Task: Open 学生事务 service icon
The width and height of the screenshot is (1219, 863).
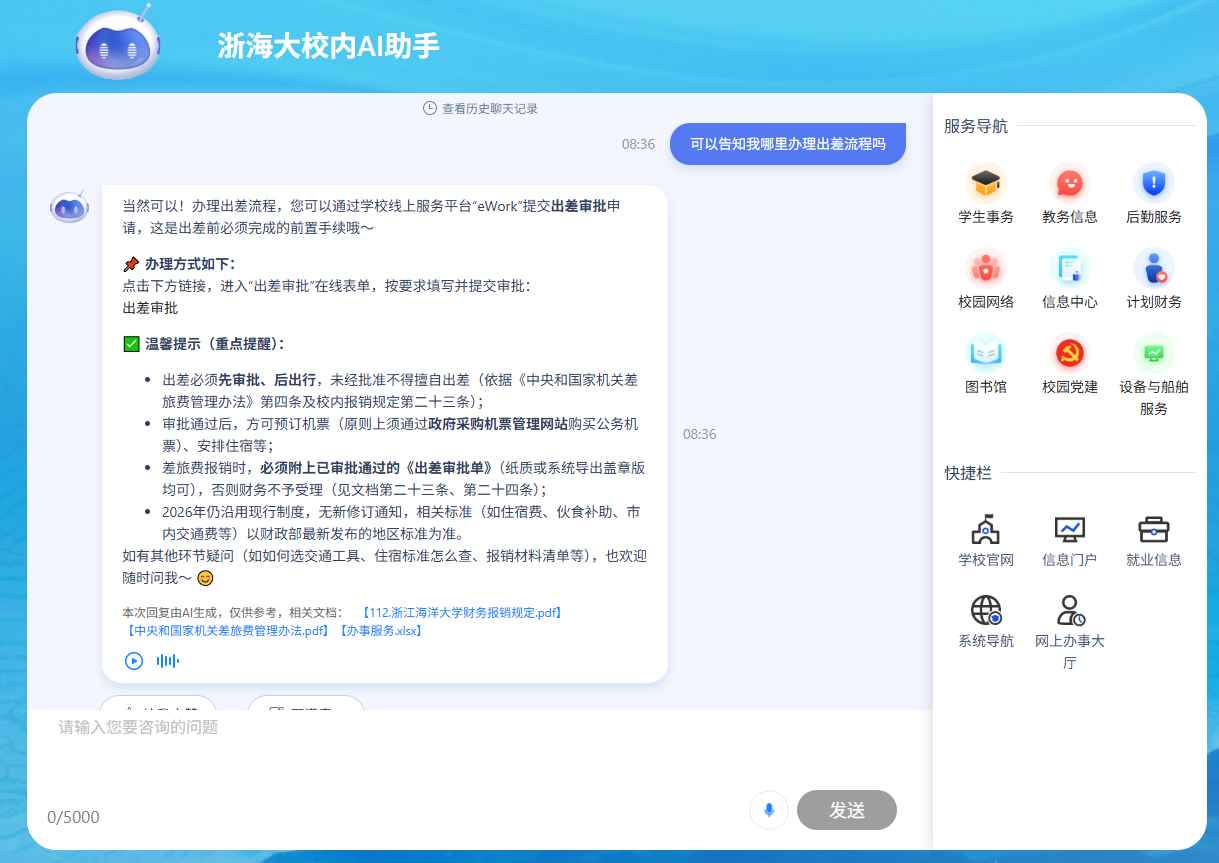Action: pos(986,184)
